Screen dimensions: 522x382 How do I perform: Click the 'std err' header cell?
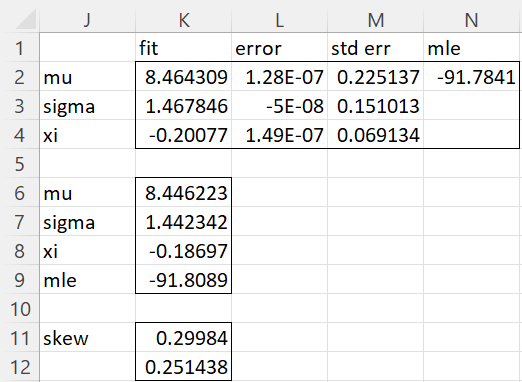click(x=376, y=47)
